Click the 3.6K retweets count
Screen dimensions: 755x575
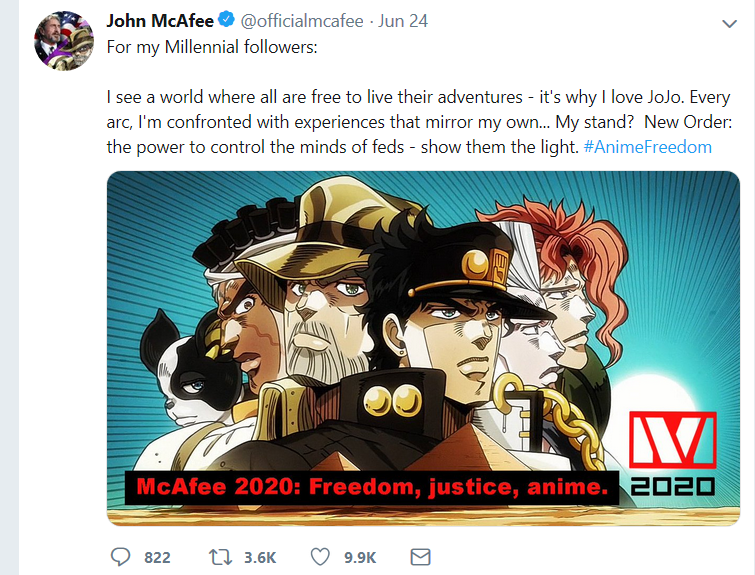click(260, 558)
